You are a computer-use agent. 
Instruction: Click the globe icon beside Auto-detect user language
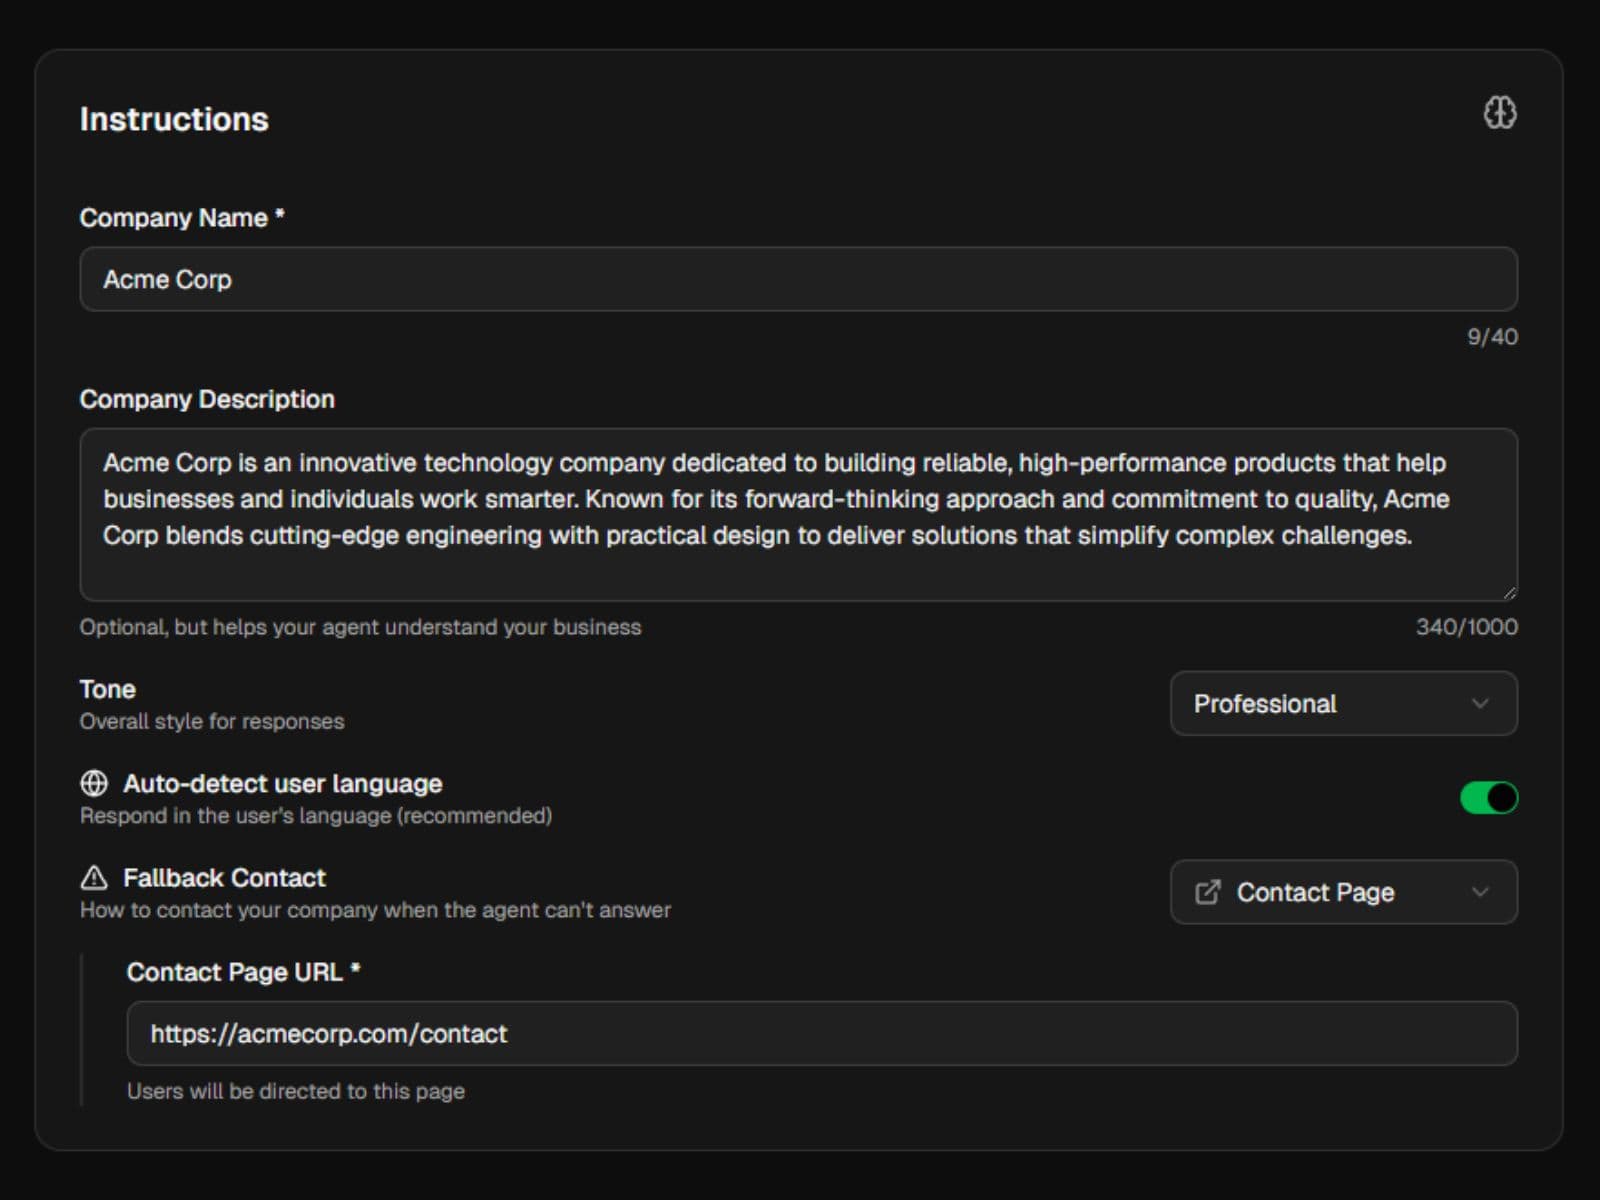pyautogui.click(x=93, y=784)
